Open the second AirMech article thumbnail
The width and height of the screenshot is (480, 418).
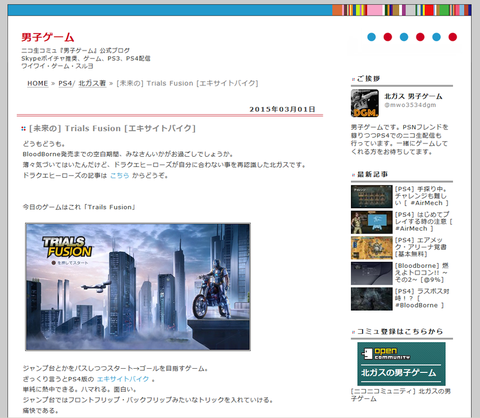coord(372,222)
